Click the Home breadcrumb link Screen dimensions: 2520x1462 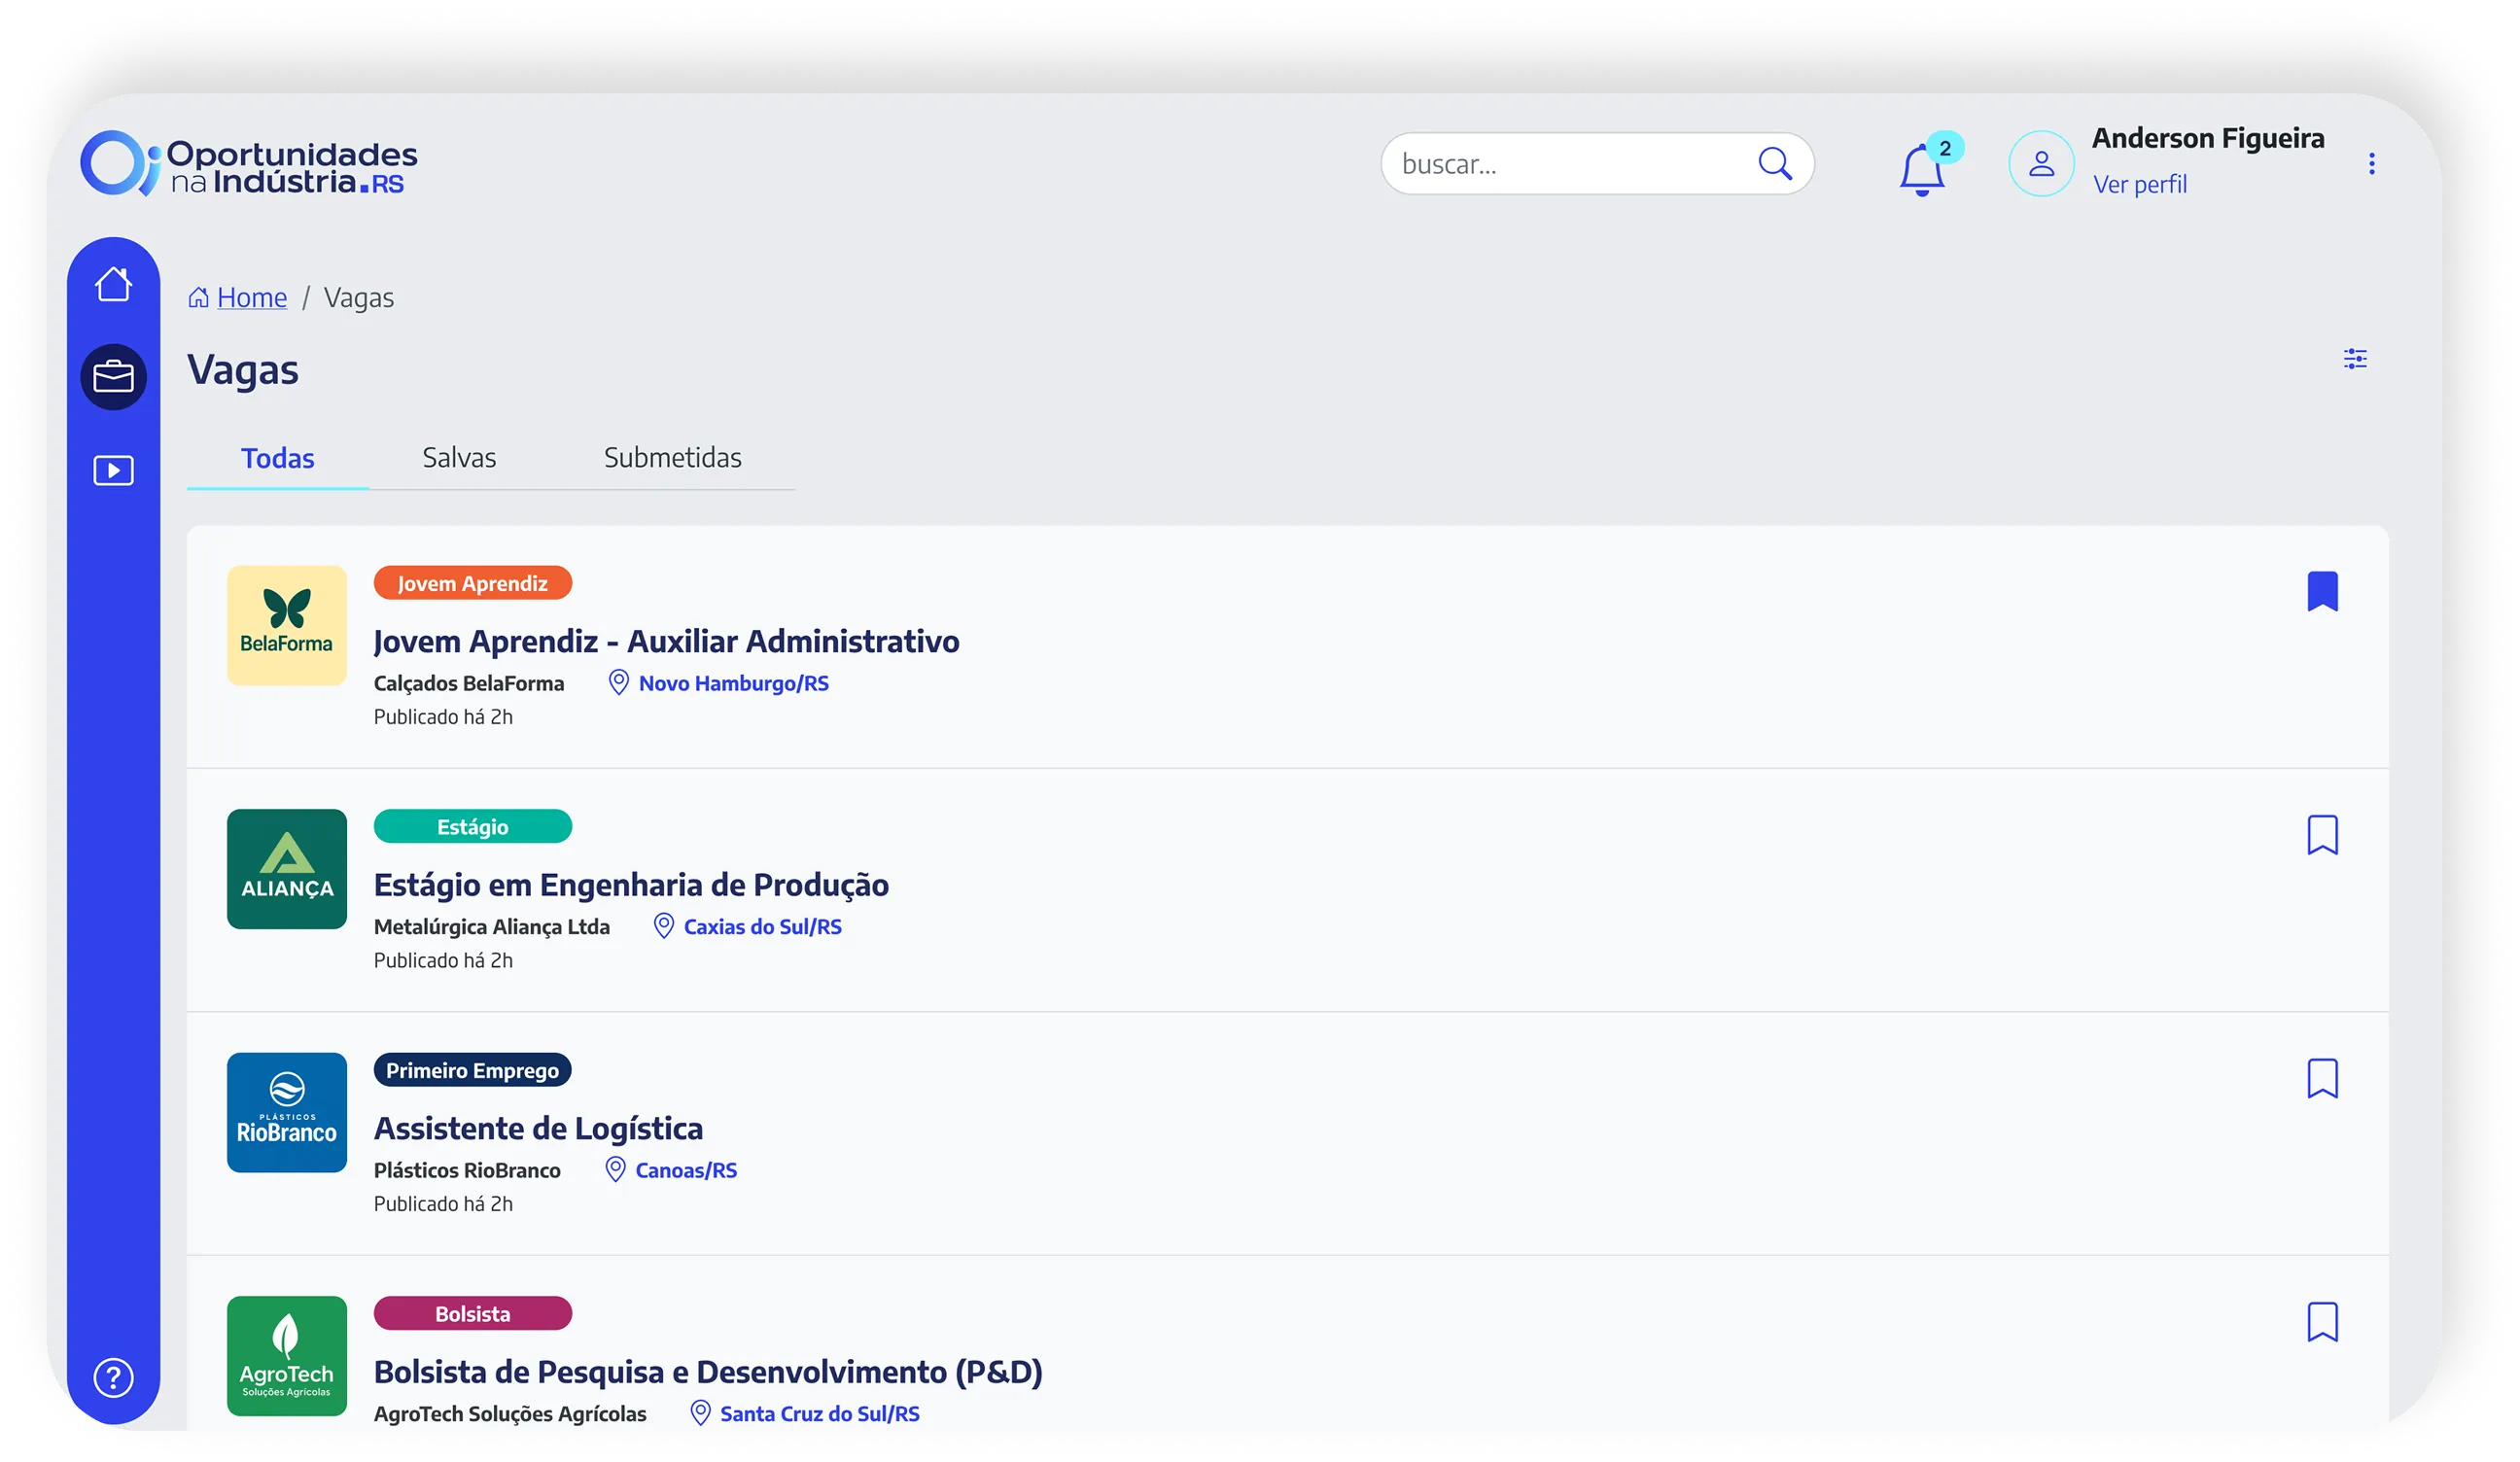pyautogui.click(x=251, y=297)
